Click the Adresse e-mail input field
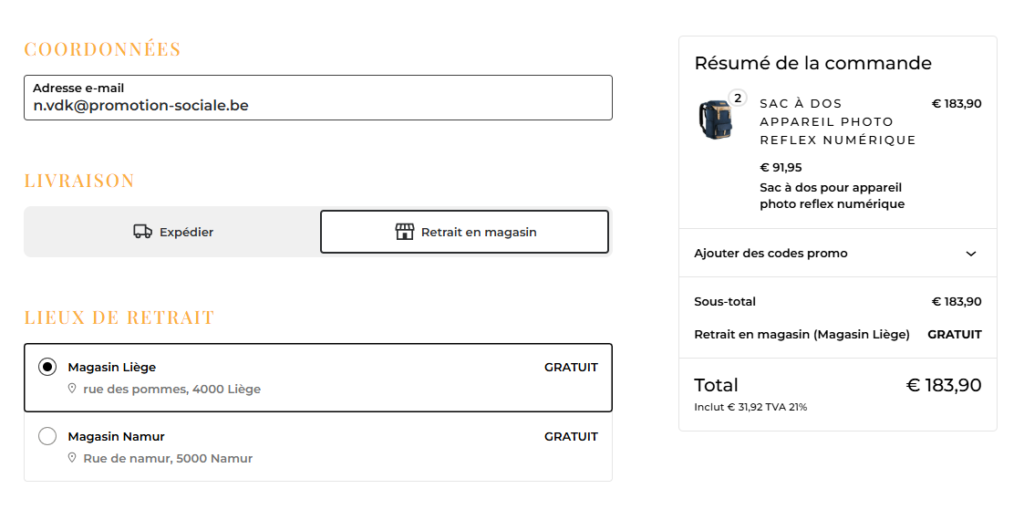The height and width of the screenshot is (520, 1024). (x=318, y=98)
